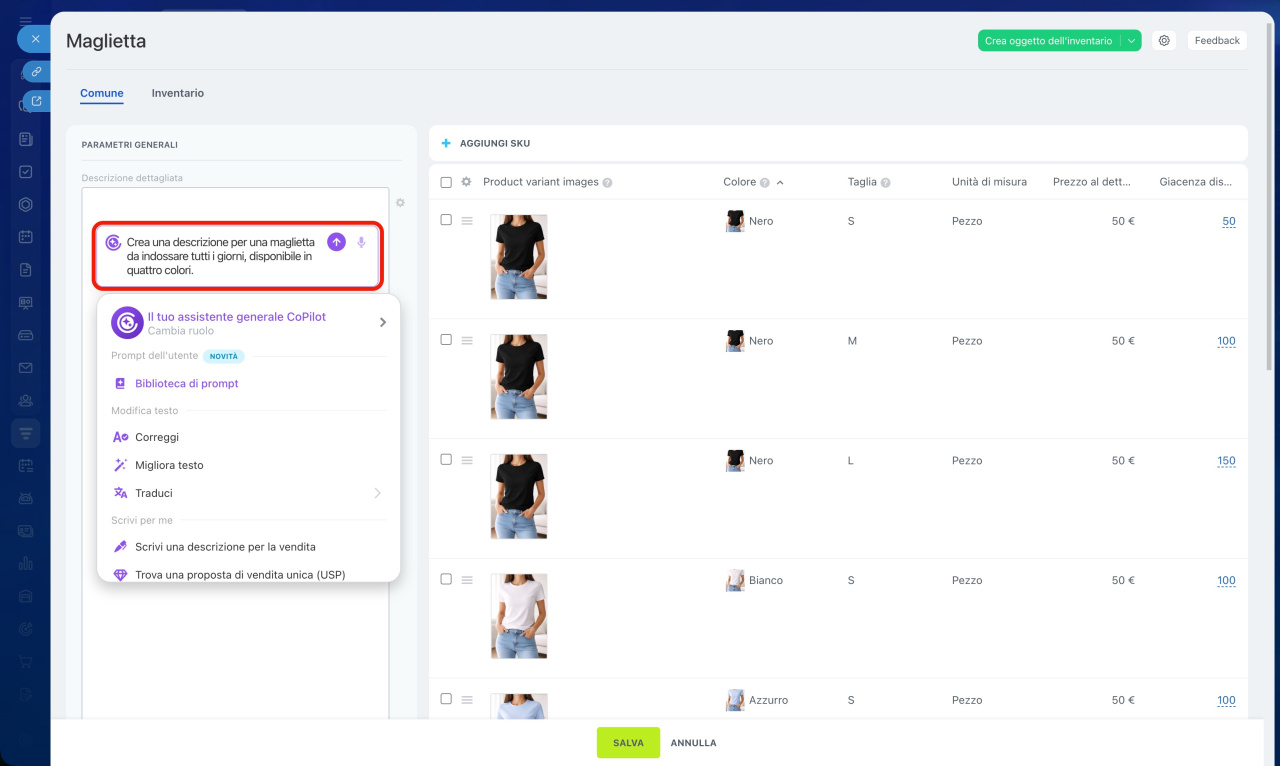The width and height of the screenshot is (1280, 766).
Task: Tick the checkbox for Nero size S row
Action: click(446, 220)
